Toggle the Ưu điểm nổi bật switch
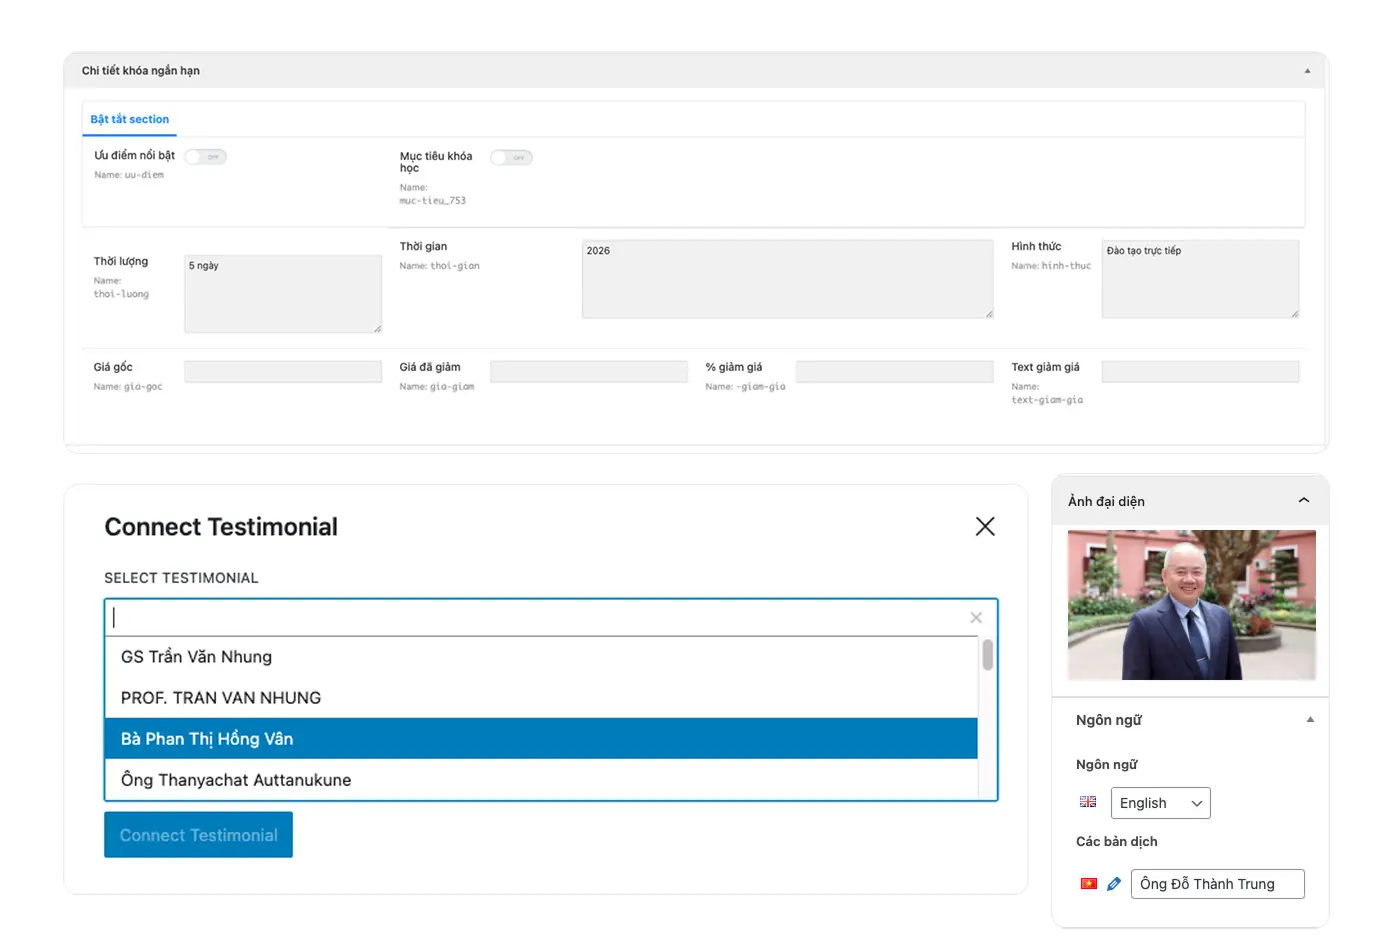Image resolution: width=1378 pixels, height=949 pixels. 206,157
